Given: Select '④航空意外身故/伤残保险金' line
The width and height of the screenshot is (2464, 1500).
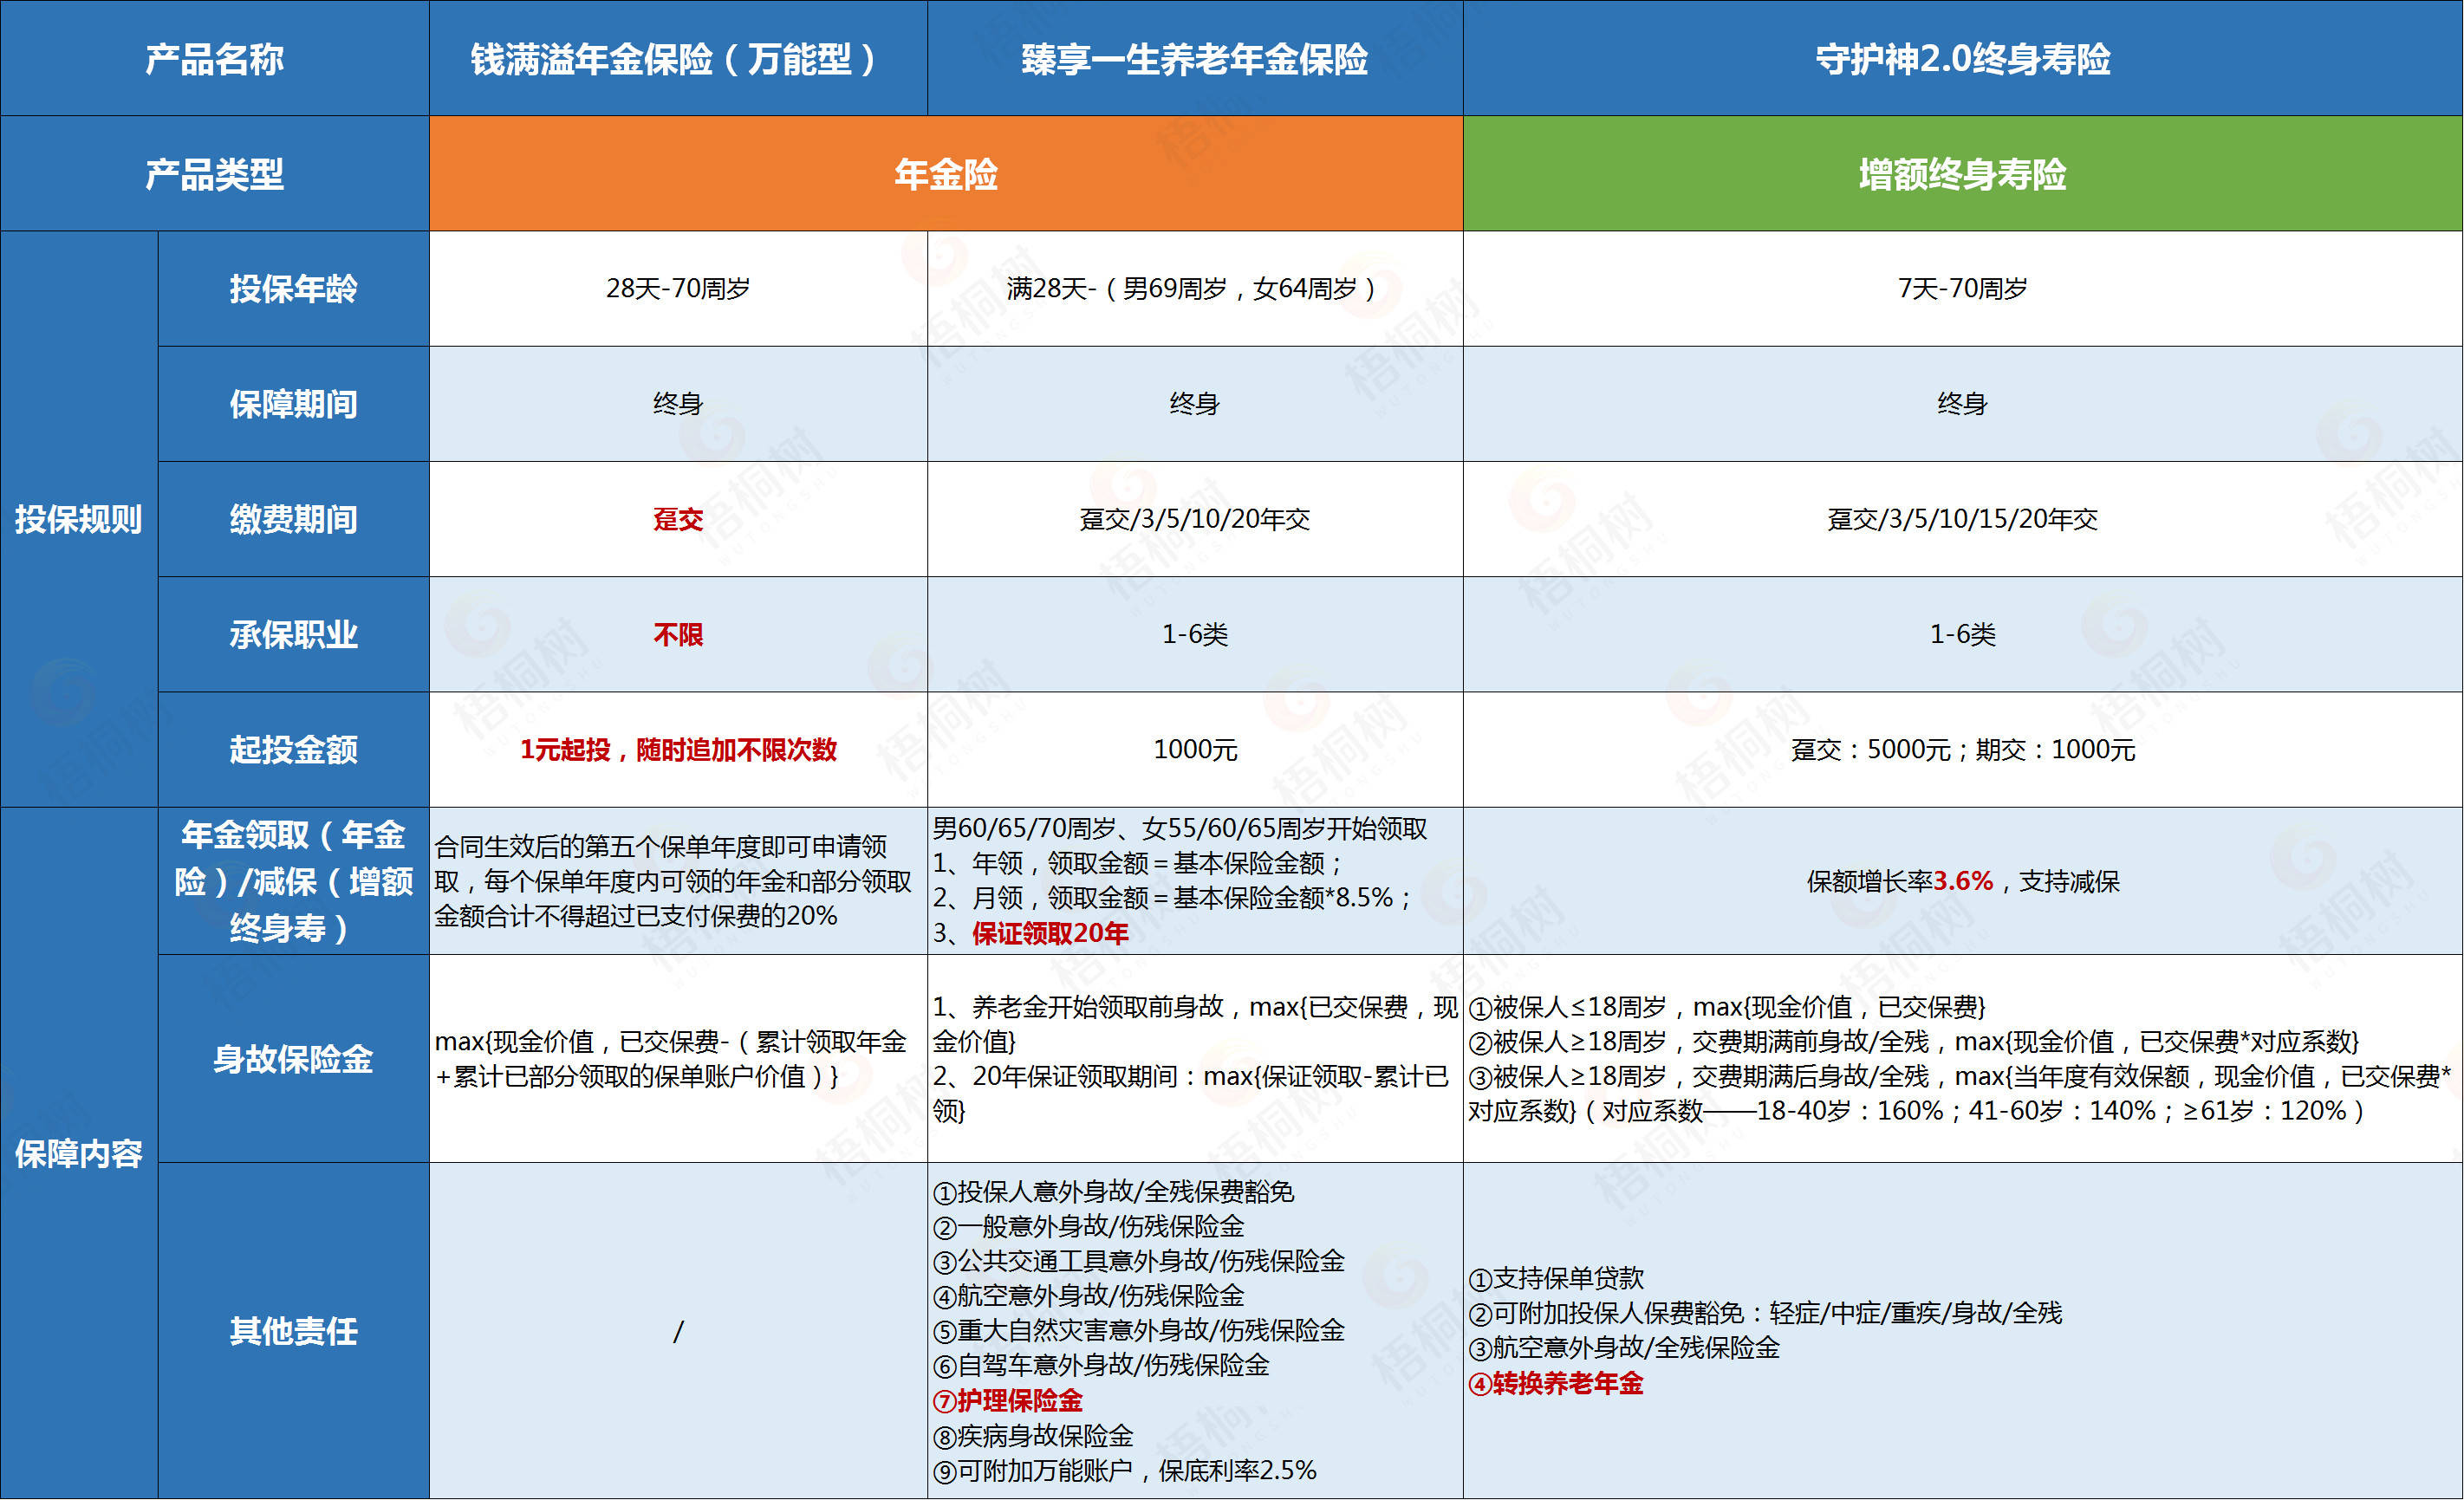Looking at the screenshot, I should pyautogui.click(x=1089, y=1296).
